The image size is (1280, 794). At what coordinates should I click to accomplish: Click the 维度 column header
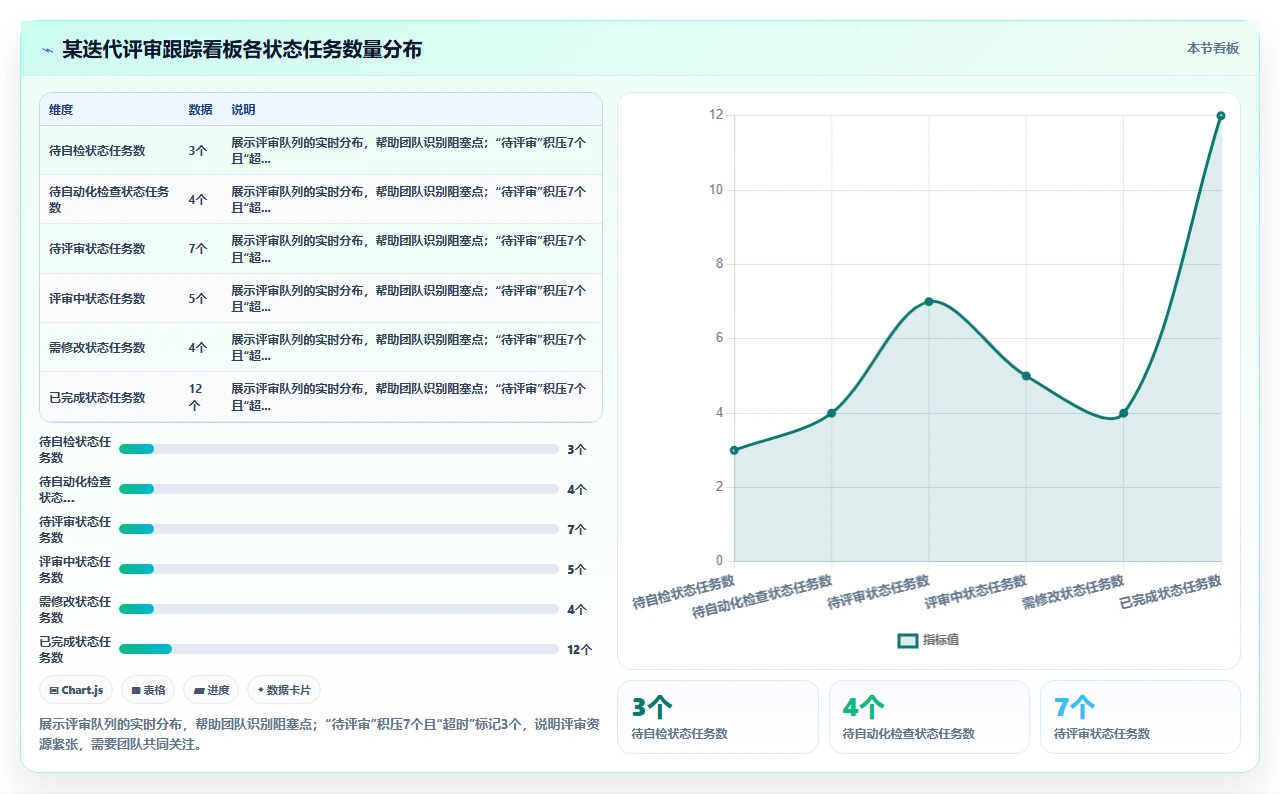click(x=61, y=110)
